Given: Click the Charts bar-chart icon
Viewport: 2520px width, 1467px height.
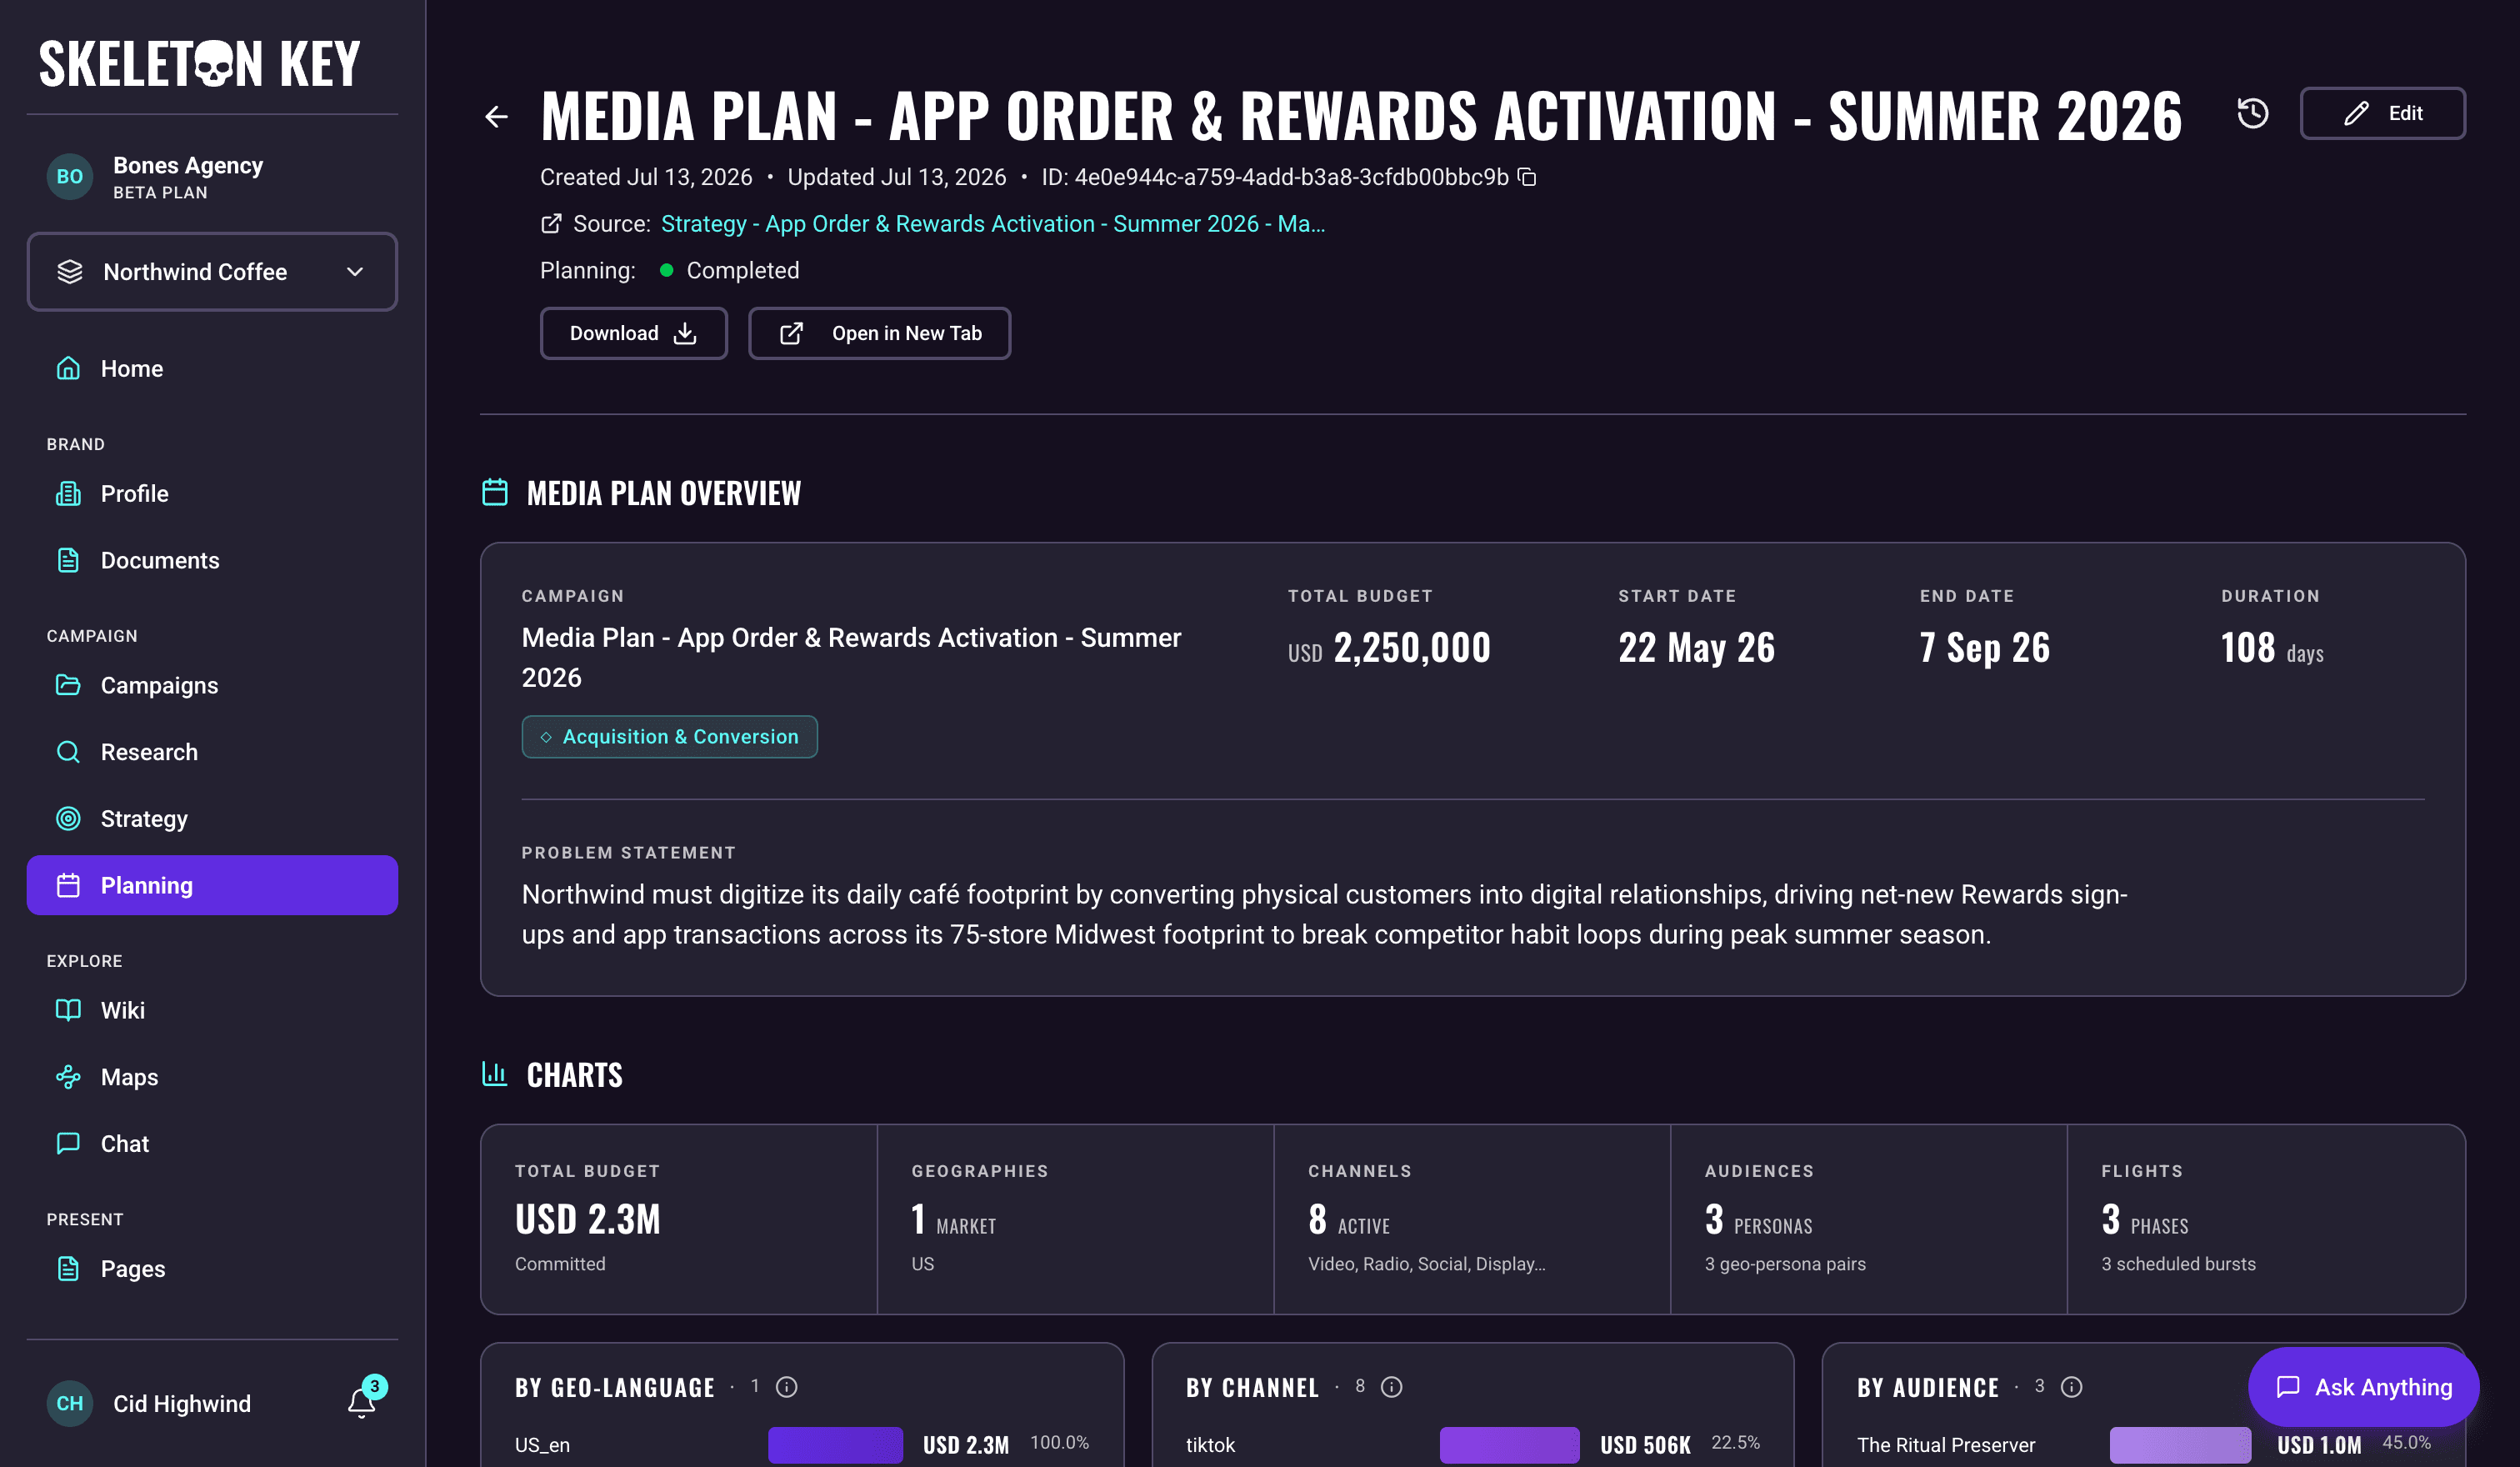Looking at the screenshot, I should tap(495, 1074).
